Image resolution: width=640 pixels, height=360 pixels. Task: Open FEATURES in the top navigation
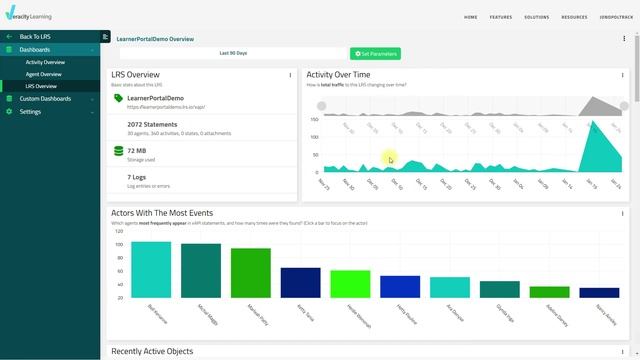501,17
